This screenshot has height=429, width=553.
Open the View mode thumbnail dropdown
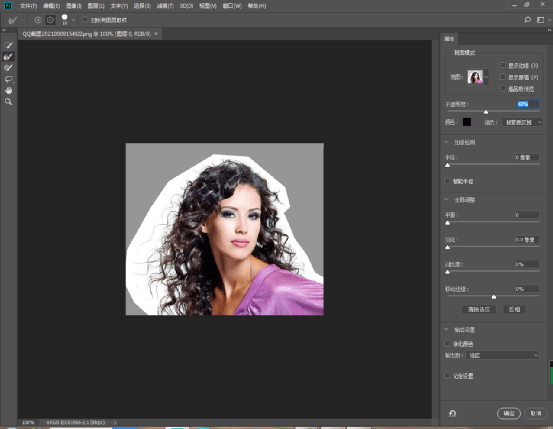click(478, 77)
